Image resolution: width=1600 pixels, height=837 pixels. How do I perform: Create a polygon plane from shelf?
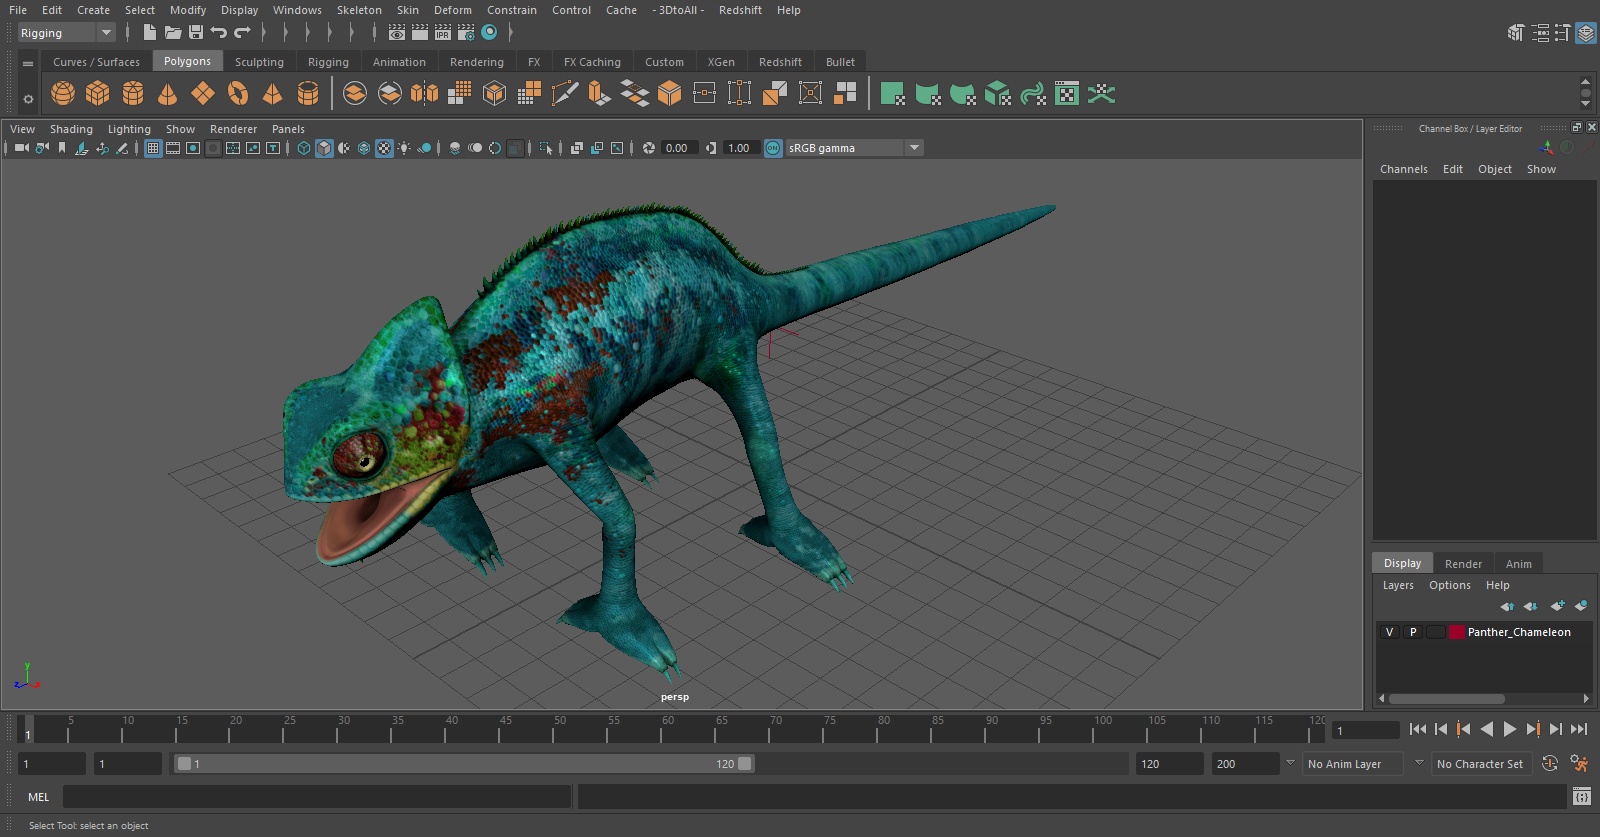click(x=203, y=94)
